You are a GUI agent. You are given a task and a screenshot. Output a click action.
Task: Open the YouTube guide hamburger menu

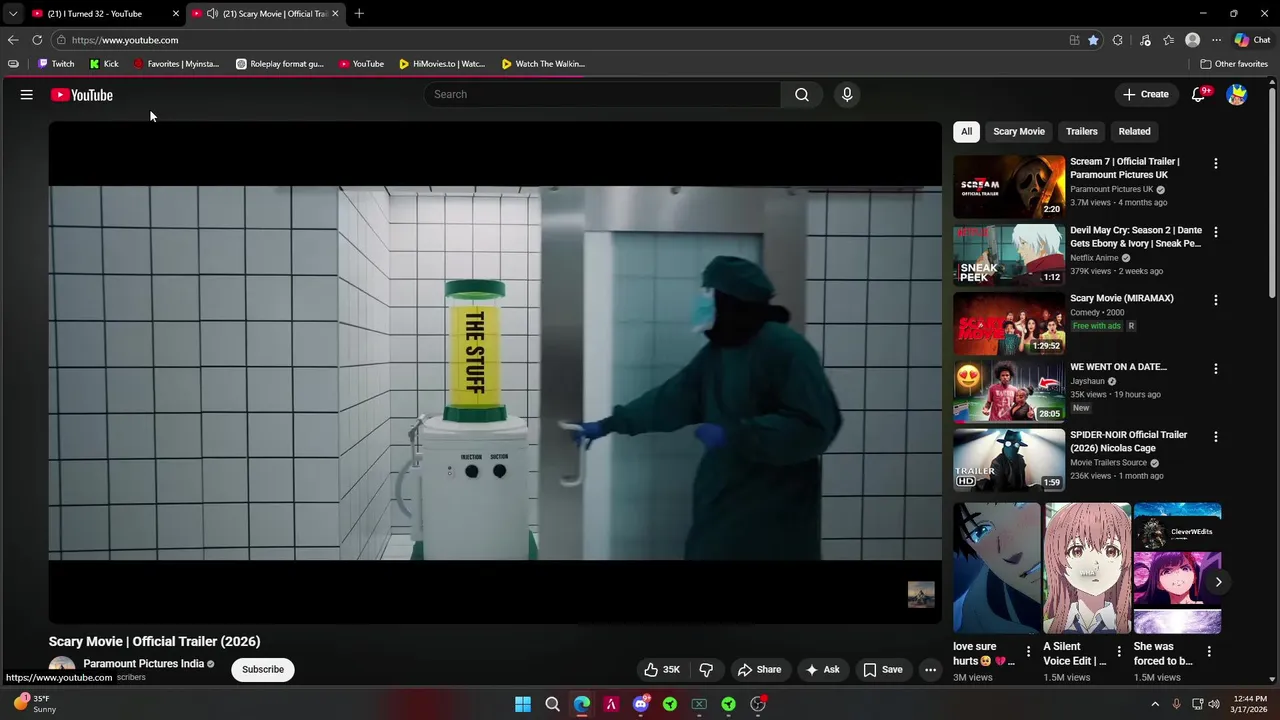pos(27,95)
